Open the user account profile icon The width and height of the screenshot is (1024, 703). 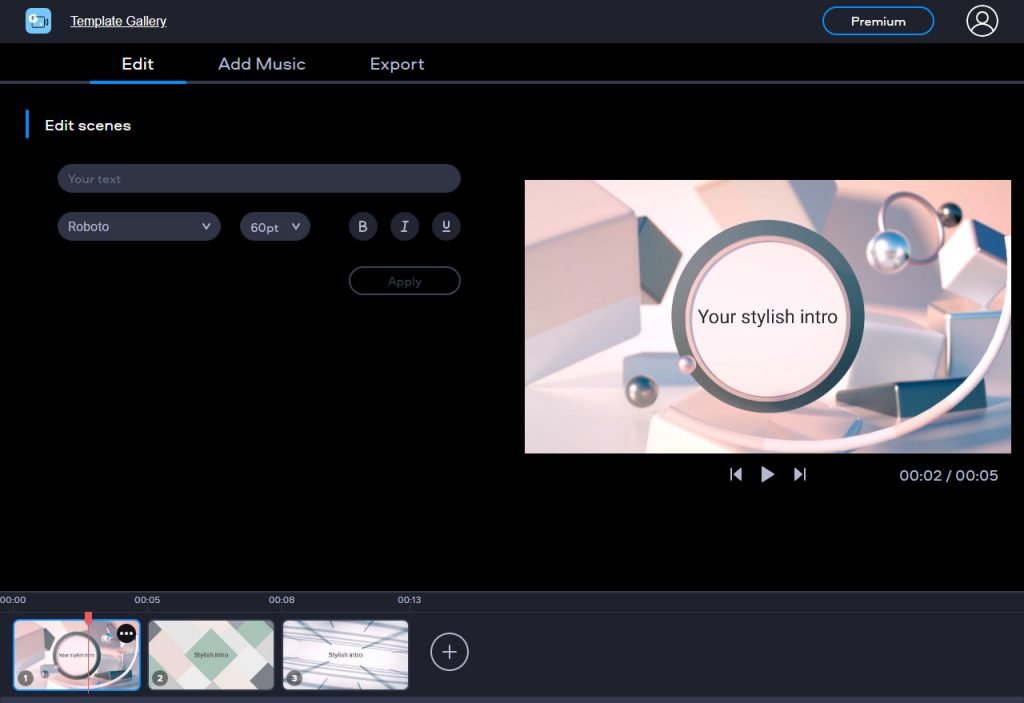pos(981,20)
